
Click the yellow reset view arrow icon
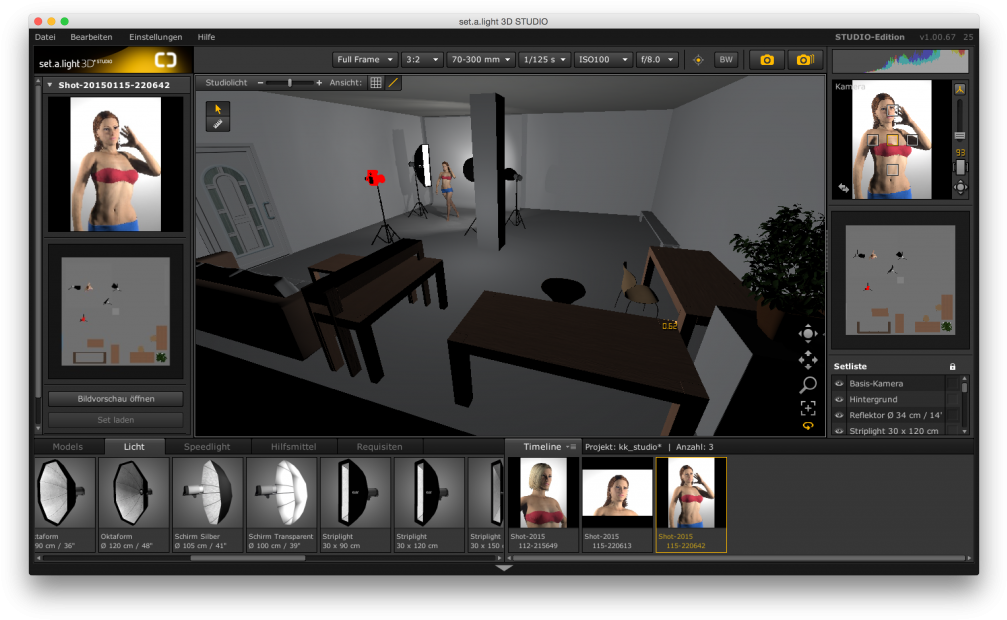click(808, 426)
